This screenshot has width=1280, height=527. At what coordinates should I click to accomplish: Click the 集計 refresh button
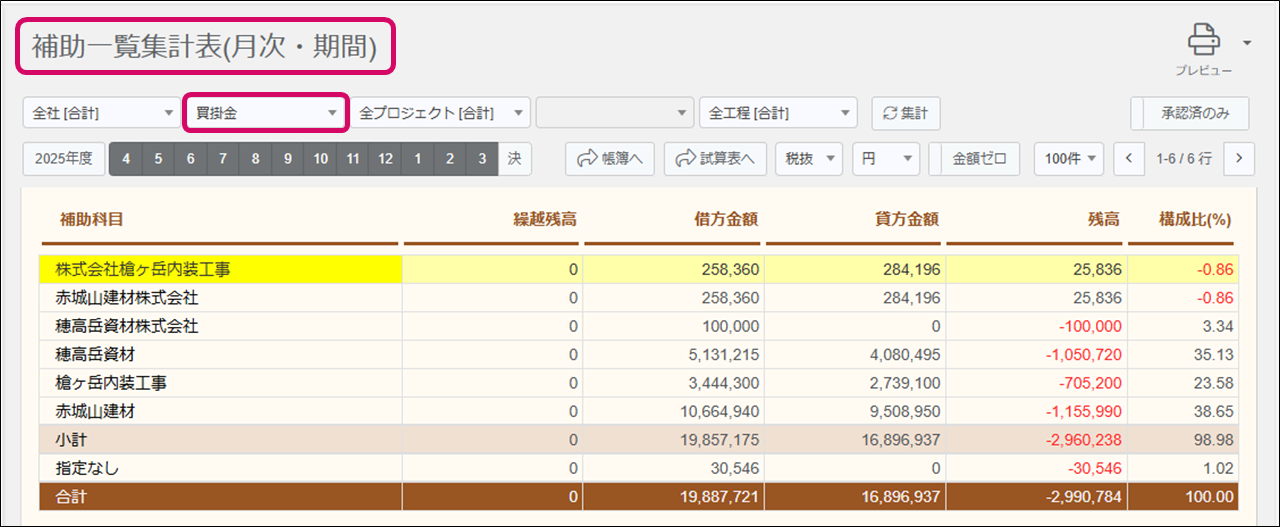coord(906,113)
